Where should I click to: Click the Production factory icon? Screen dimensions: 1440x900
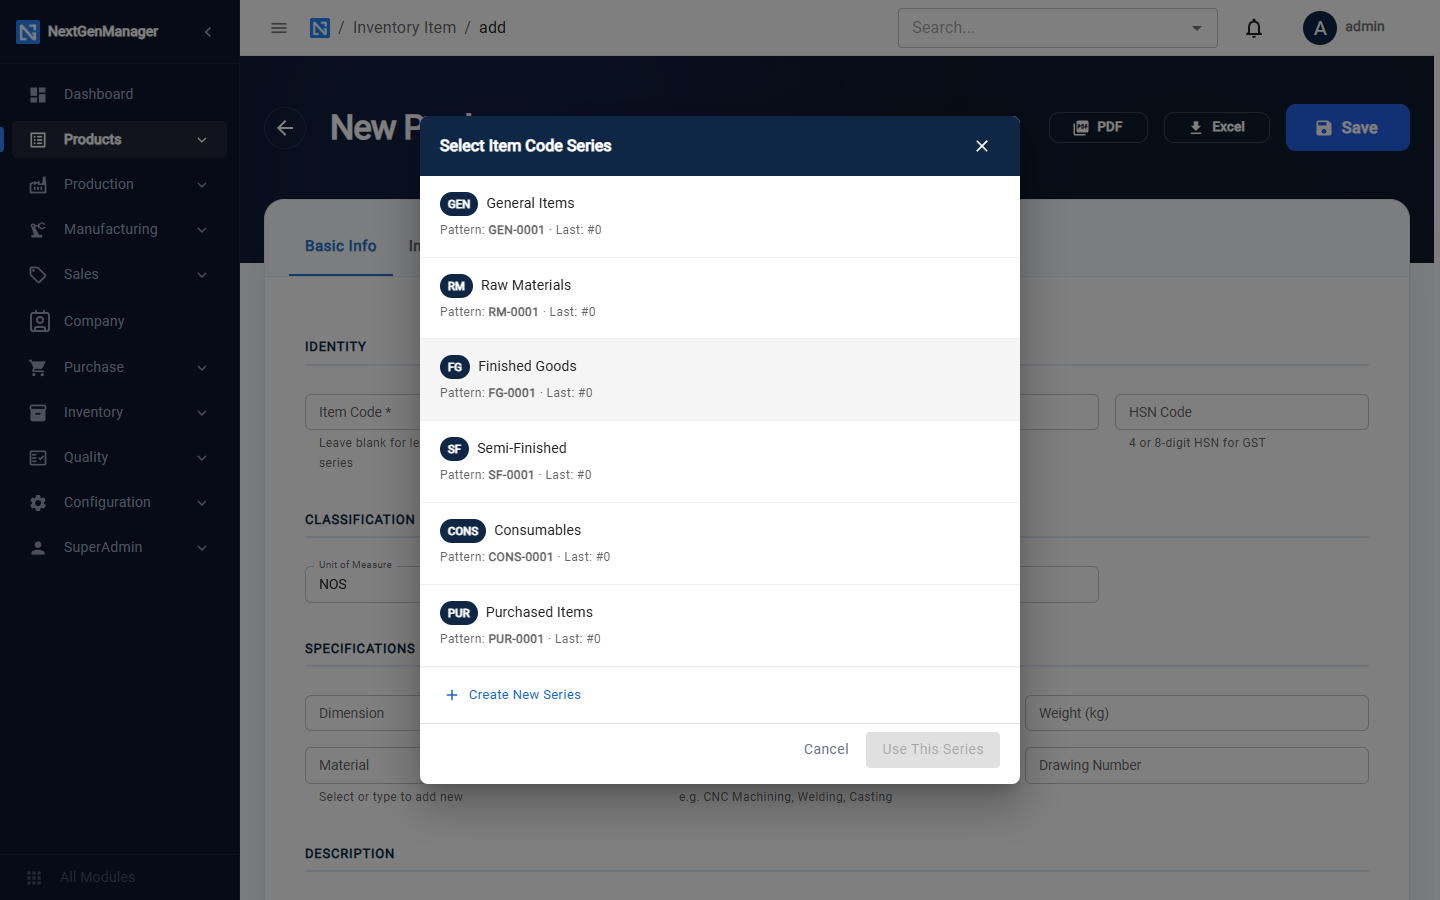coord(38,184)
